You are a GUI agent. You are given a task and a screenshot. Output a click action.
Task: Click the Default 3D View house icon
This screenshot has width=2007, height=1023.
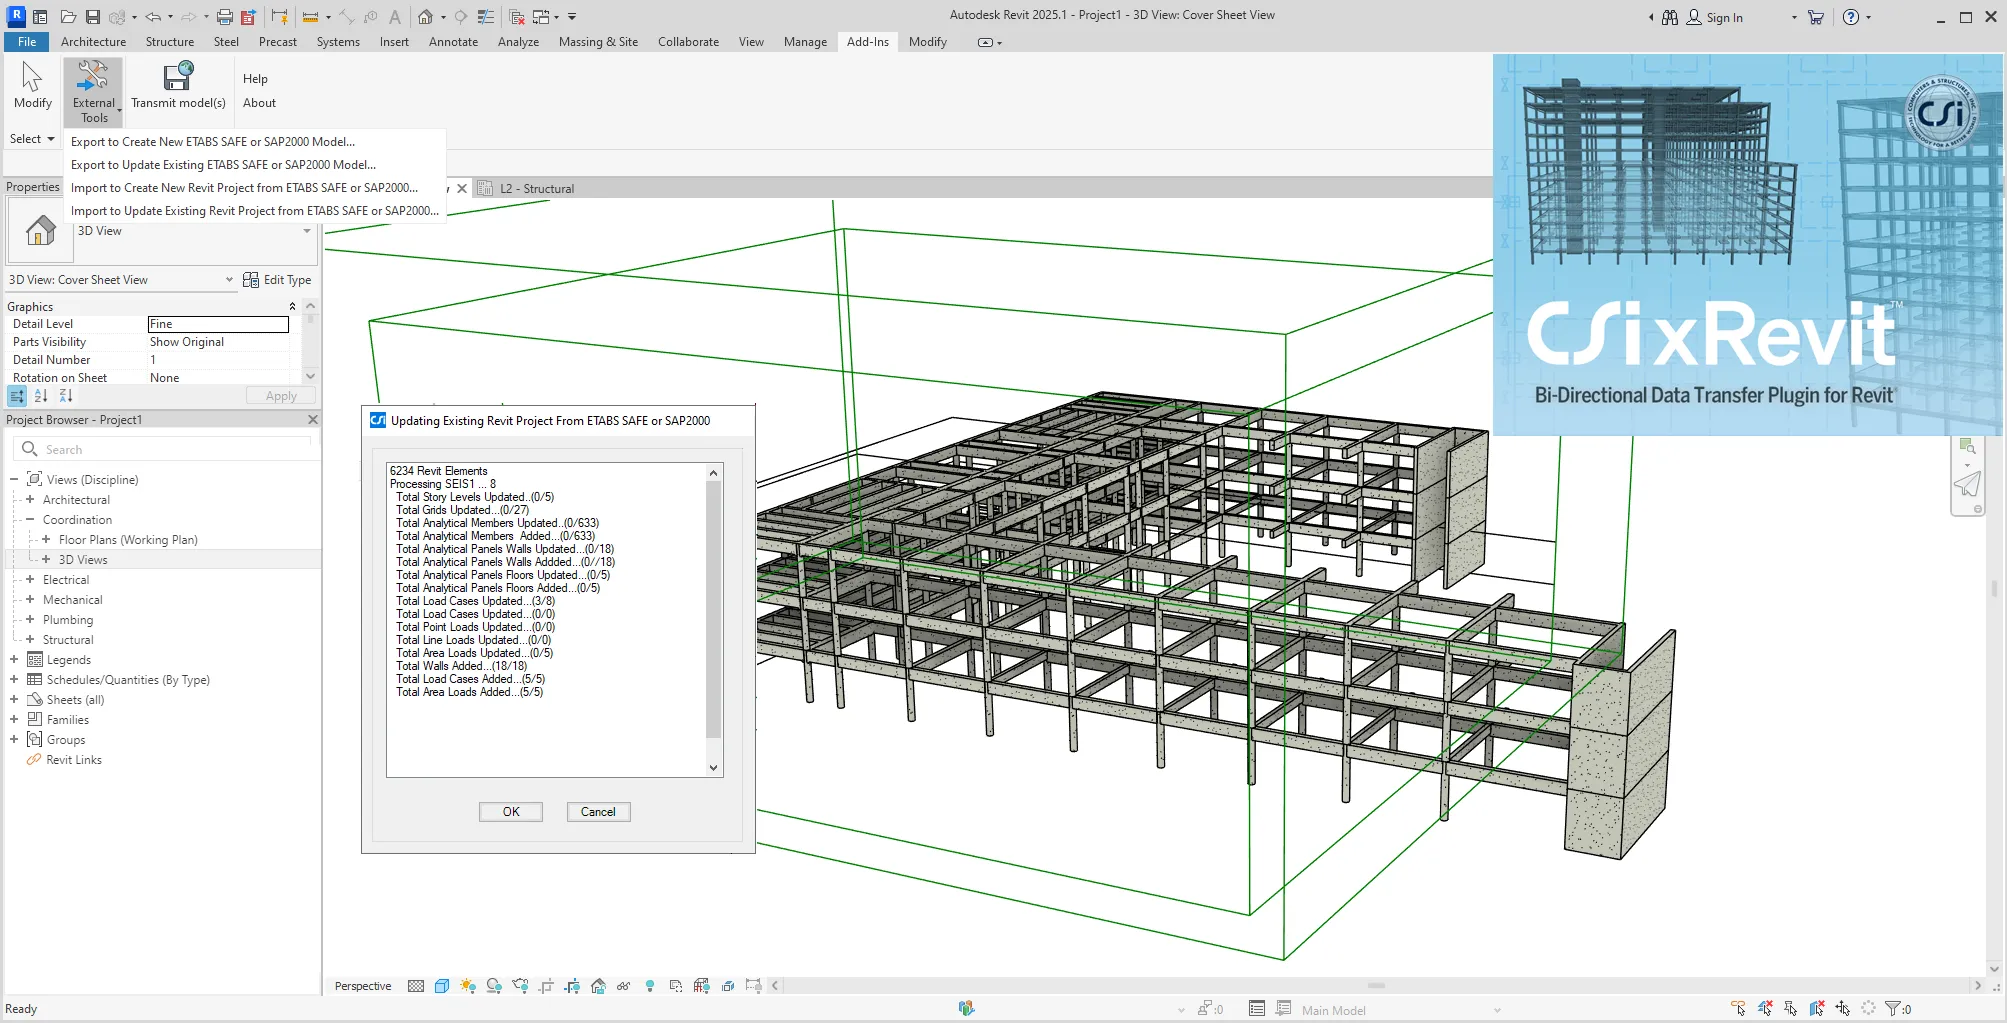pos(425,17)
